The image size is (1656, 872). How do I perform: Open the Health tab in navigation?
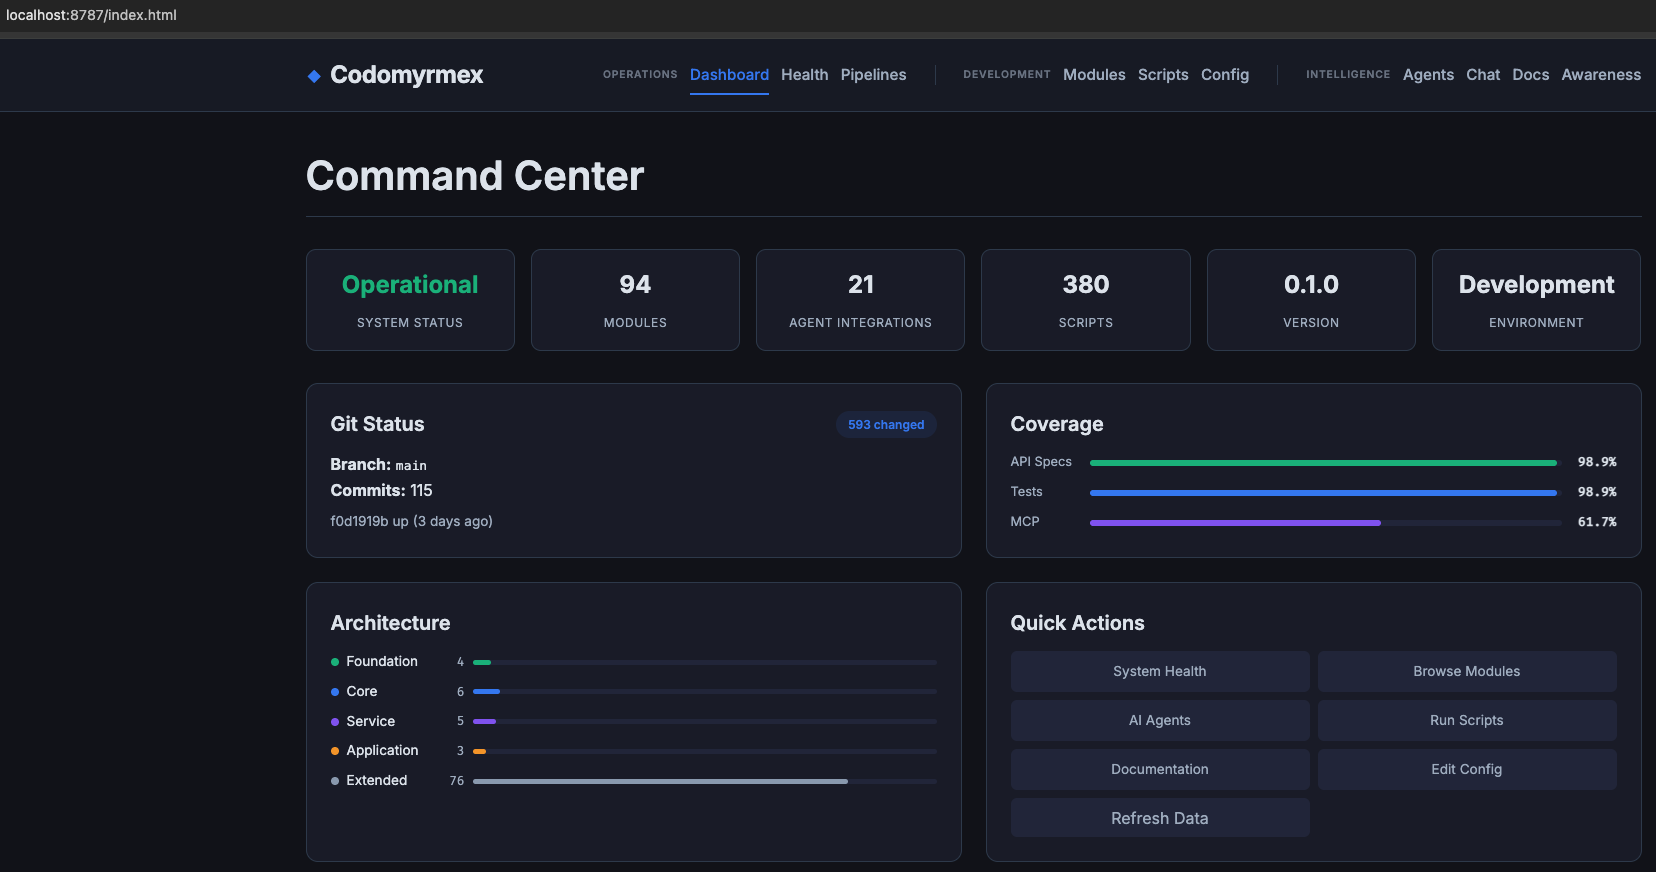coord(804,75)
